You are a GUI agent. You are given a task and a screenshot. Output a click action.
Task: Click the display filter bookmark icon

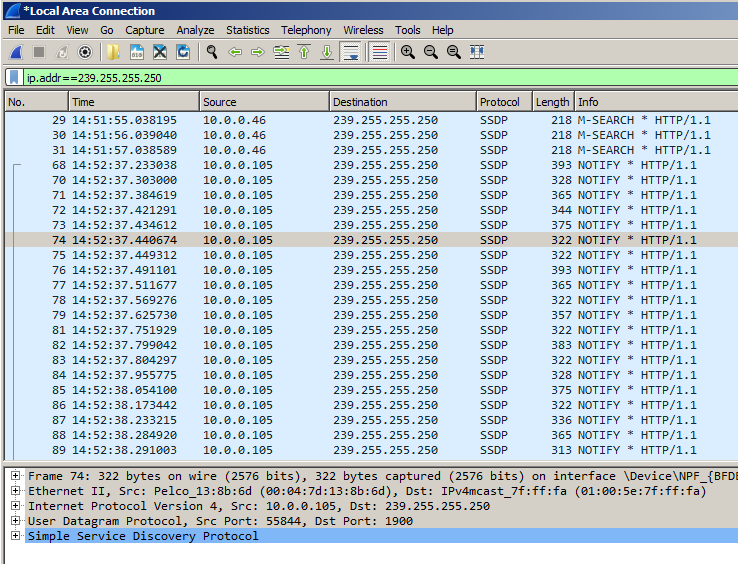[x=14, y=77]
